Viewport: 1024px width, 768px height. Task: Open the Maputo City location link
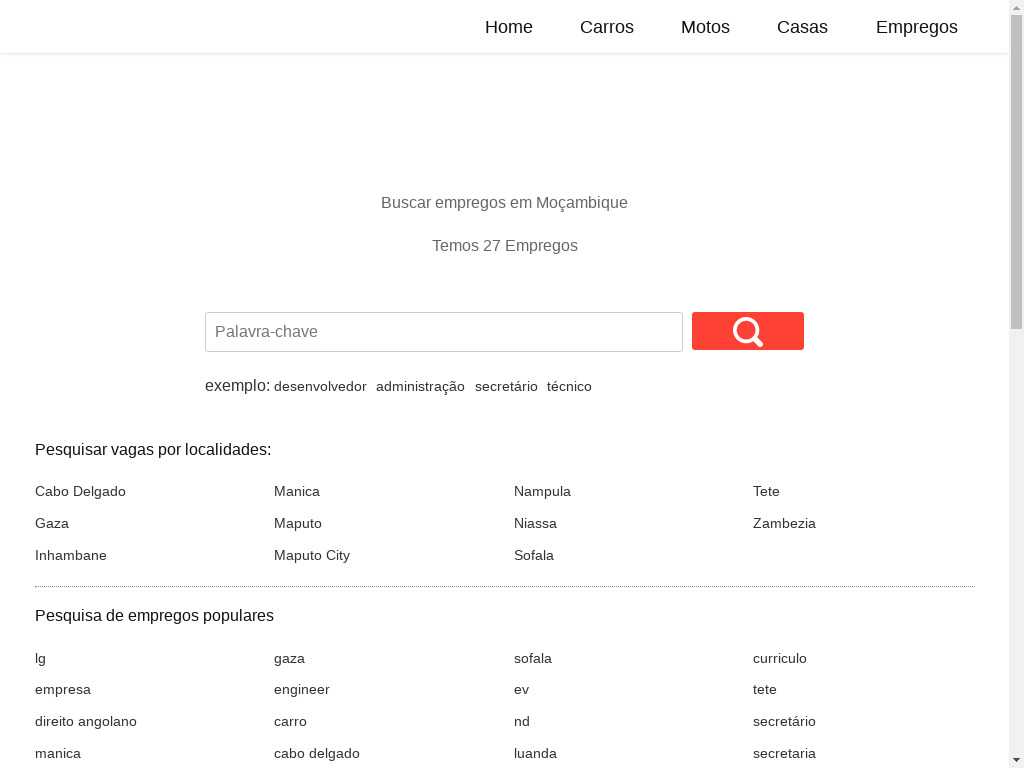click(x=312, y=556)
